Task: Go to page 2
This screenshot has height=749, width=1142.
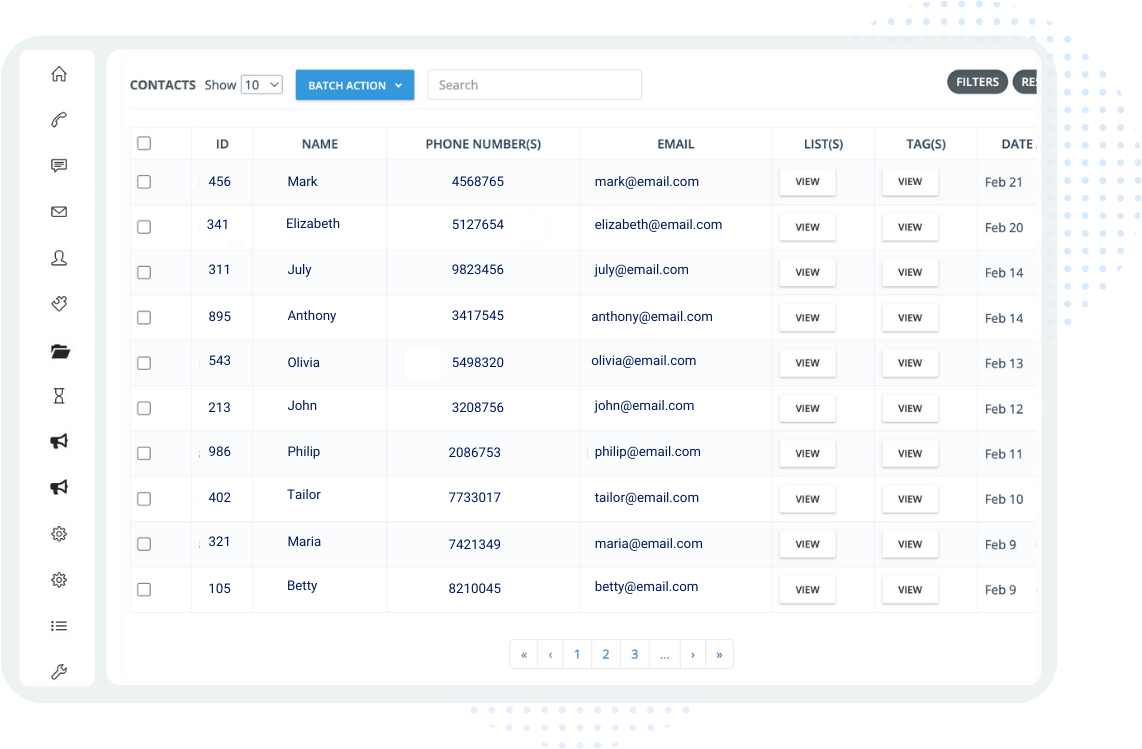Action: tap(606, 654)
